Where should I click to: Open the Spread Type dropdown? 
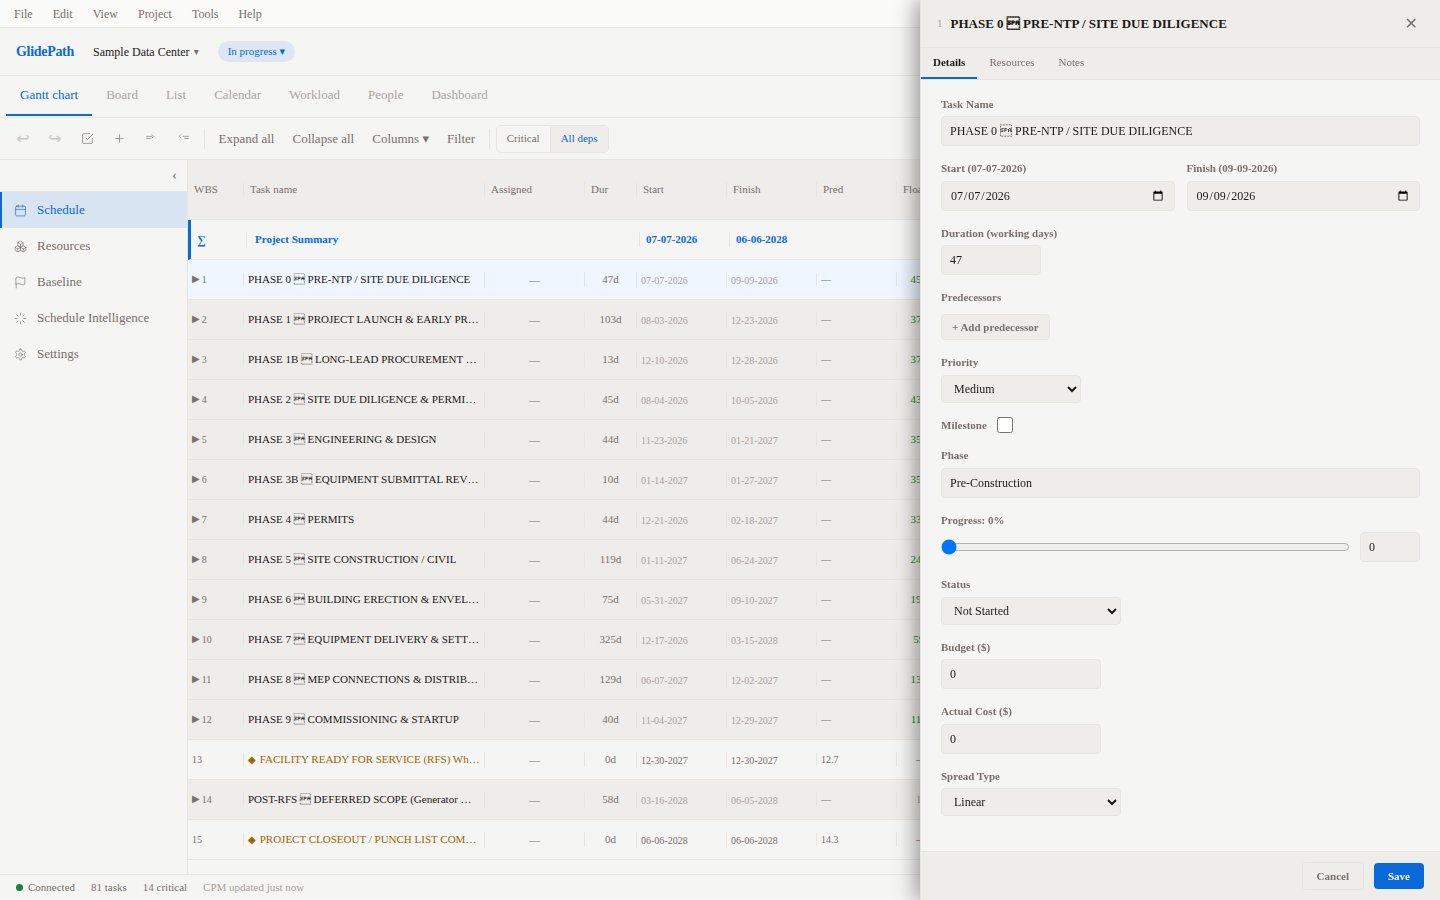pyautogui.click(x=1031, y=802)
